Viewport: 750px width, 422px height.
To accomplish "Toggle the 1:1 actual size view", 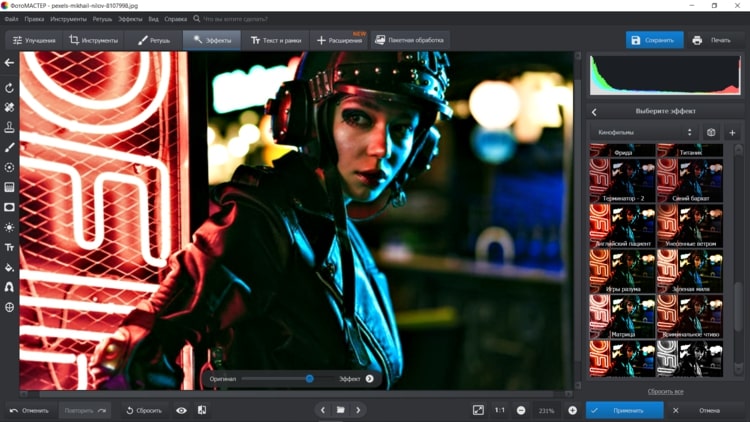I will (499, 410).
